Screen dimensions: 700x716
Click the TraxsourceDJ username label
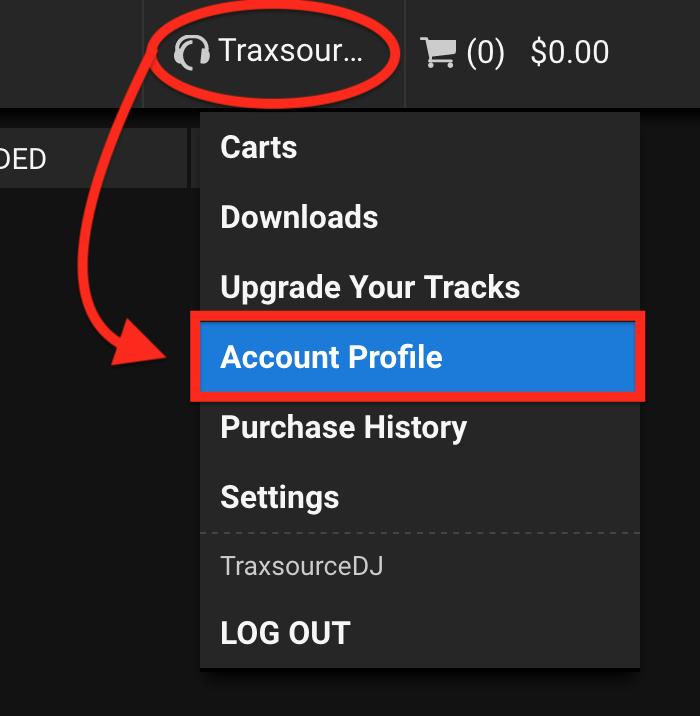click(301, 567)
